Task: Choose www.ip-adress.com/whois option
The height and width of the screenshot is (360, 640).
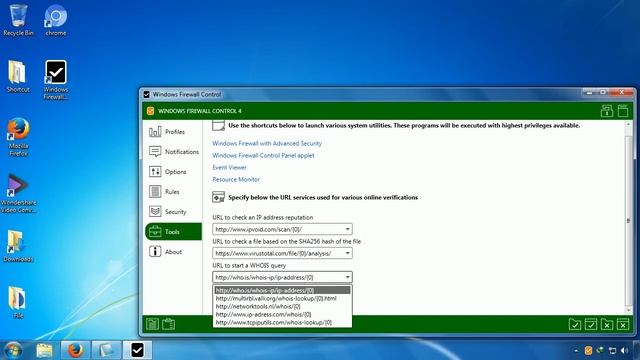Action: 282,314
